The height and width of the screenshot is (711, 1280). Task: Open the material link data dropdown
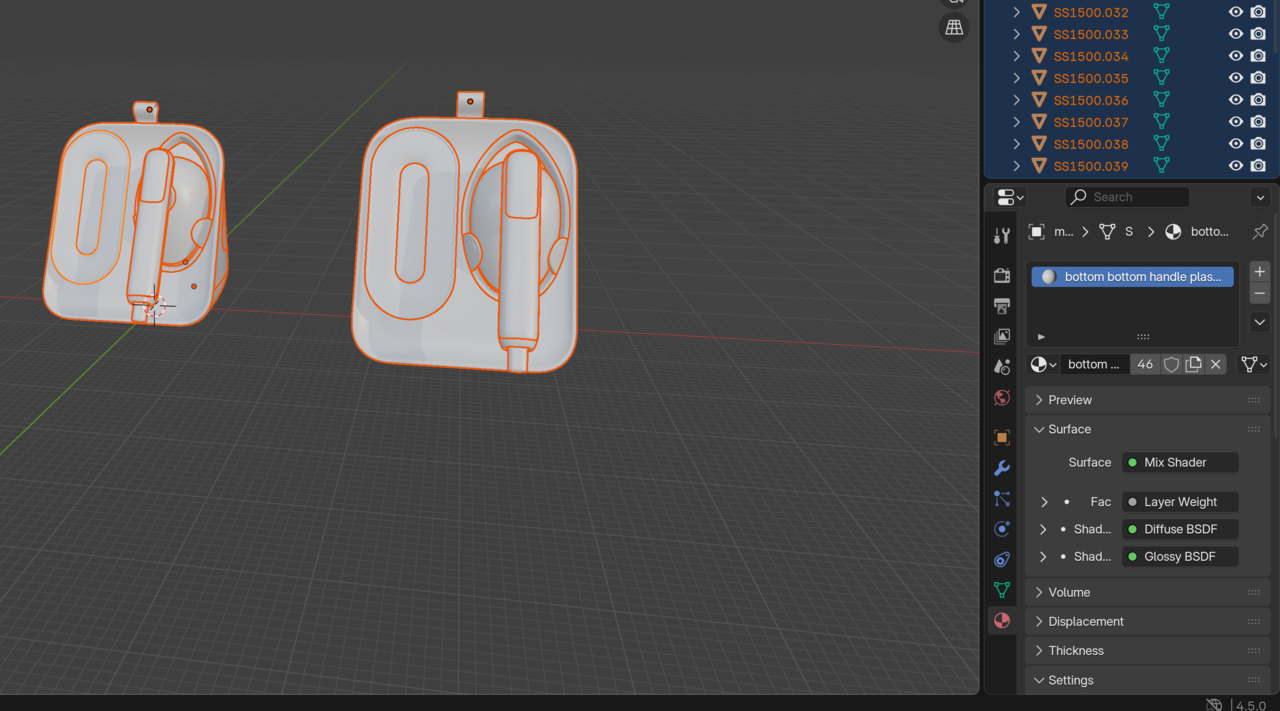point(1254,364)
